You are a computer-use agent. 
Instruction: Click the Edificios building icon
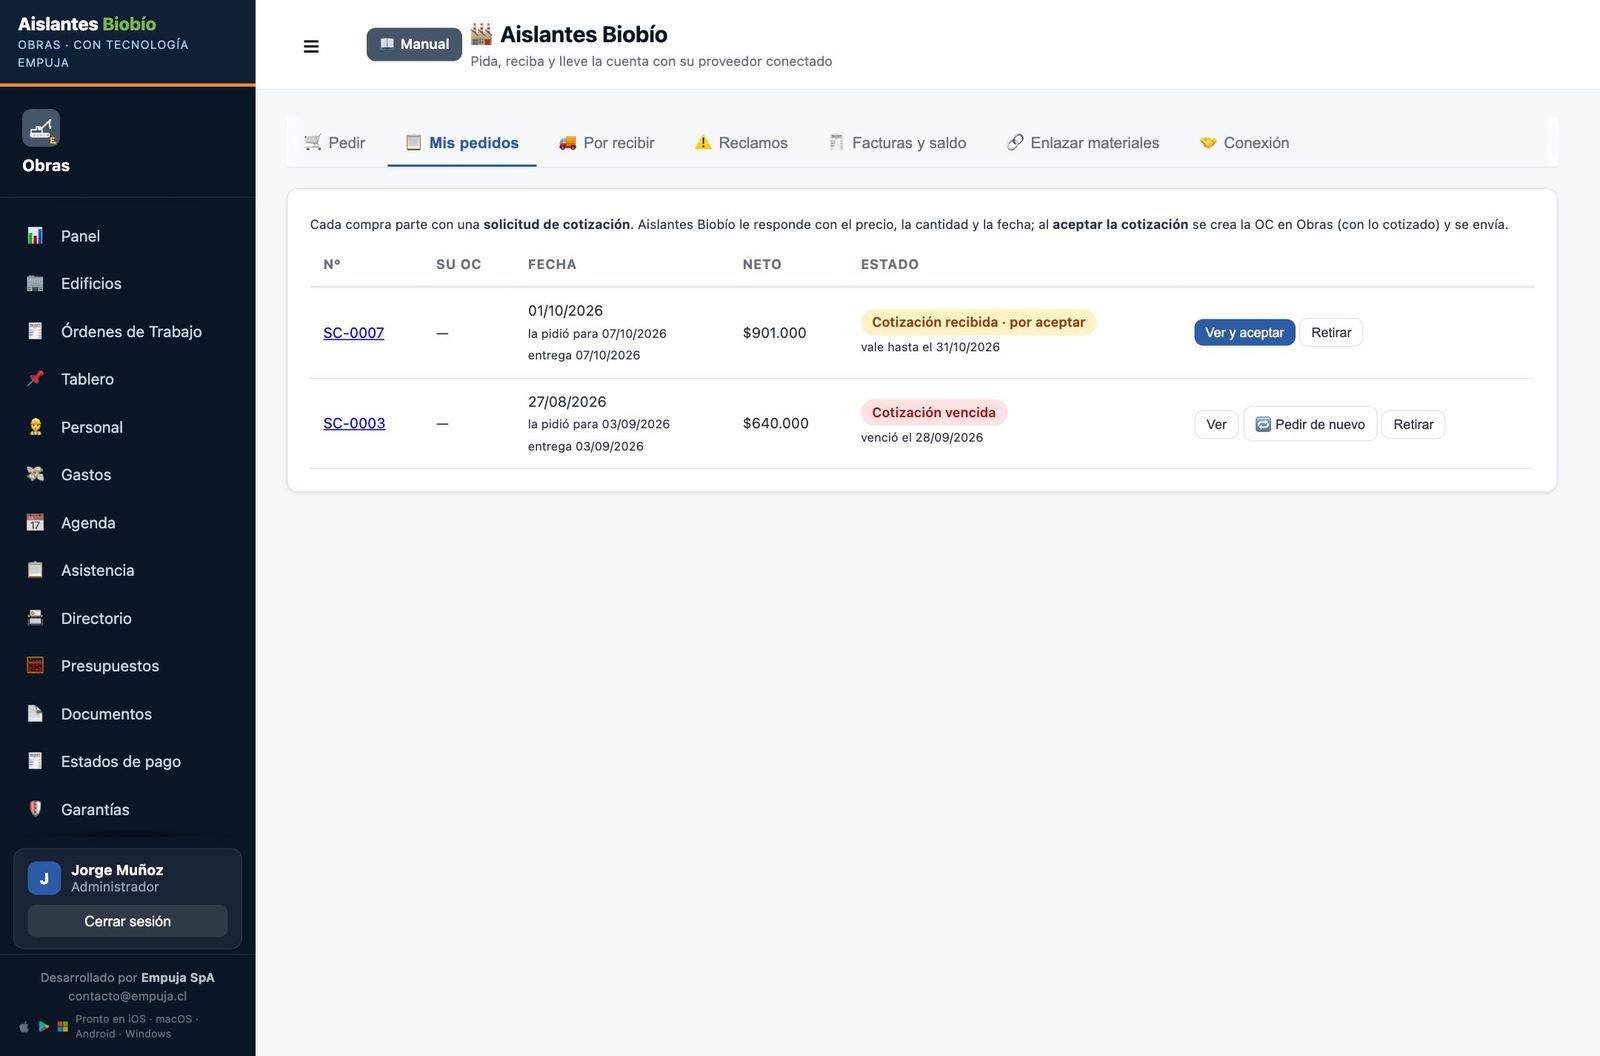35,283
